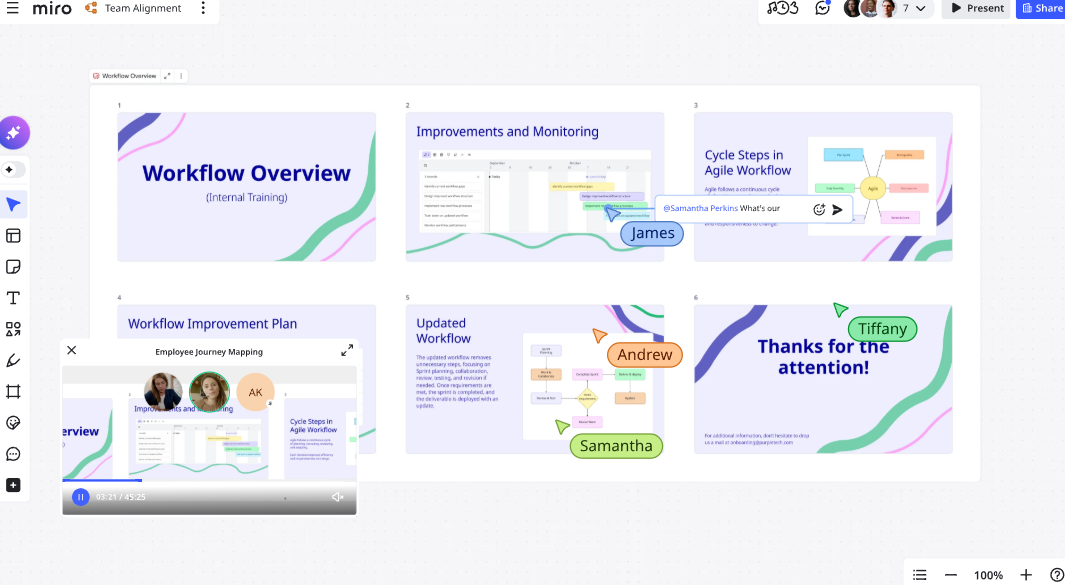This screenshot has width=1065, height=585.
Task: Choose the Select arrow tool
Action: (x=14, y=205)
